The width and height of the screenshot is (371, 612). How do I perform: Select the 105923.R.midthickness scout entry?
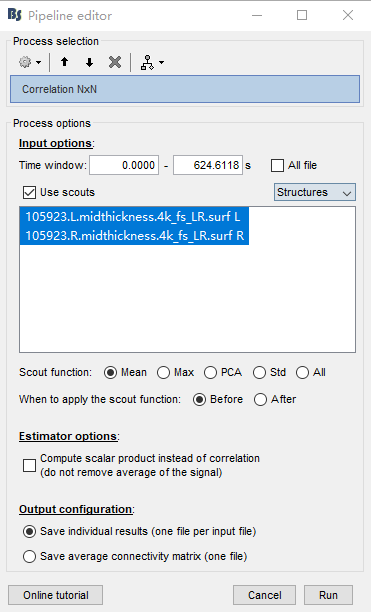[135, 236]
